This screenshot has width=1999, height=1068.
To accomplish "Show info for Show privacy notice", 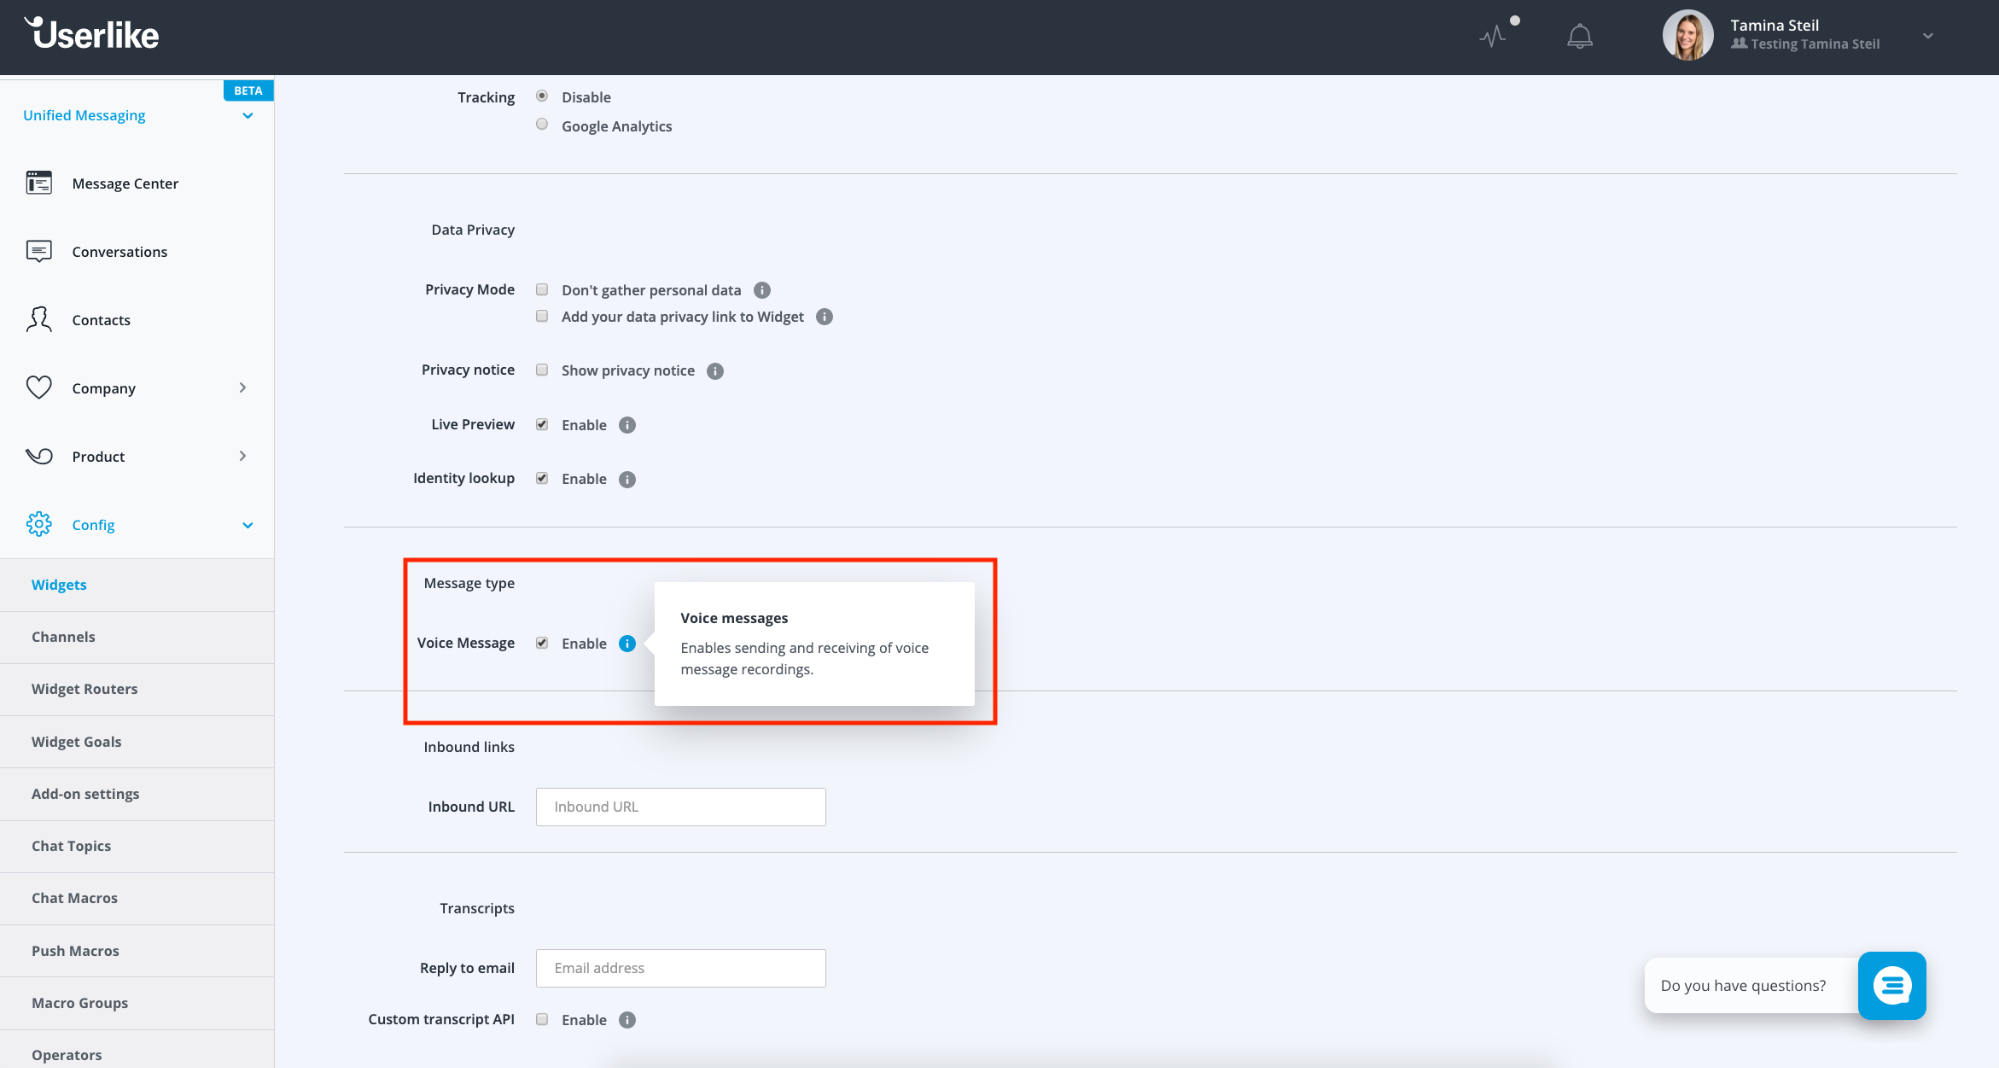I will tap(715, 371).
